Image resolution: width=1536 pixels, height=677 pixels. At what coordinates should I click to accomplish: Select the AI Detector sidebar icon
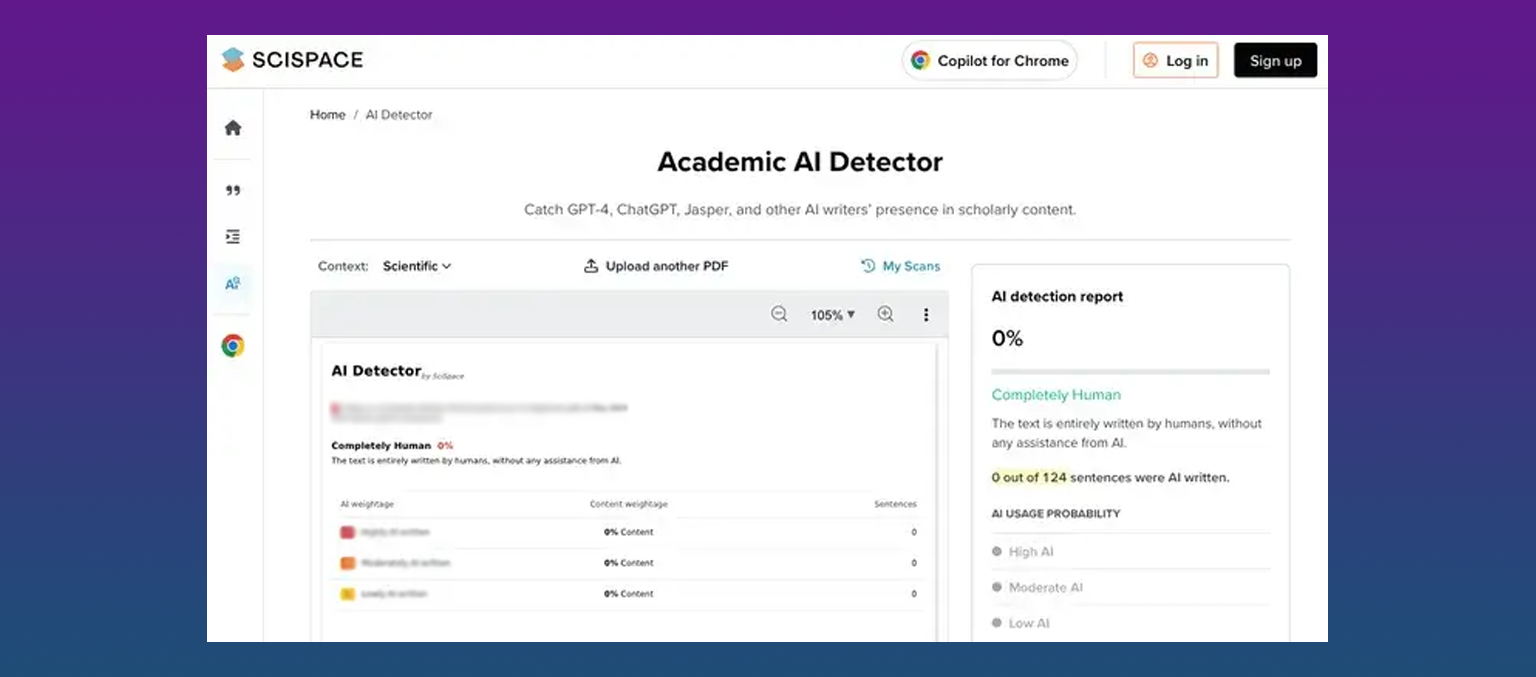click(233, 284)
